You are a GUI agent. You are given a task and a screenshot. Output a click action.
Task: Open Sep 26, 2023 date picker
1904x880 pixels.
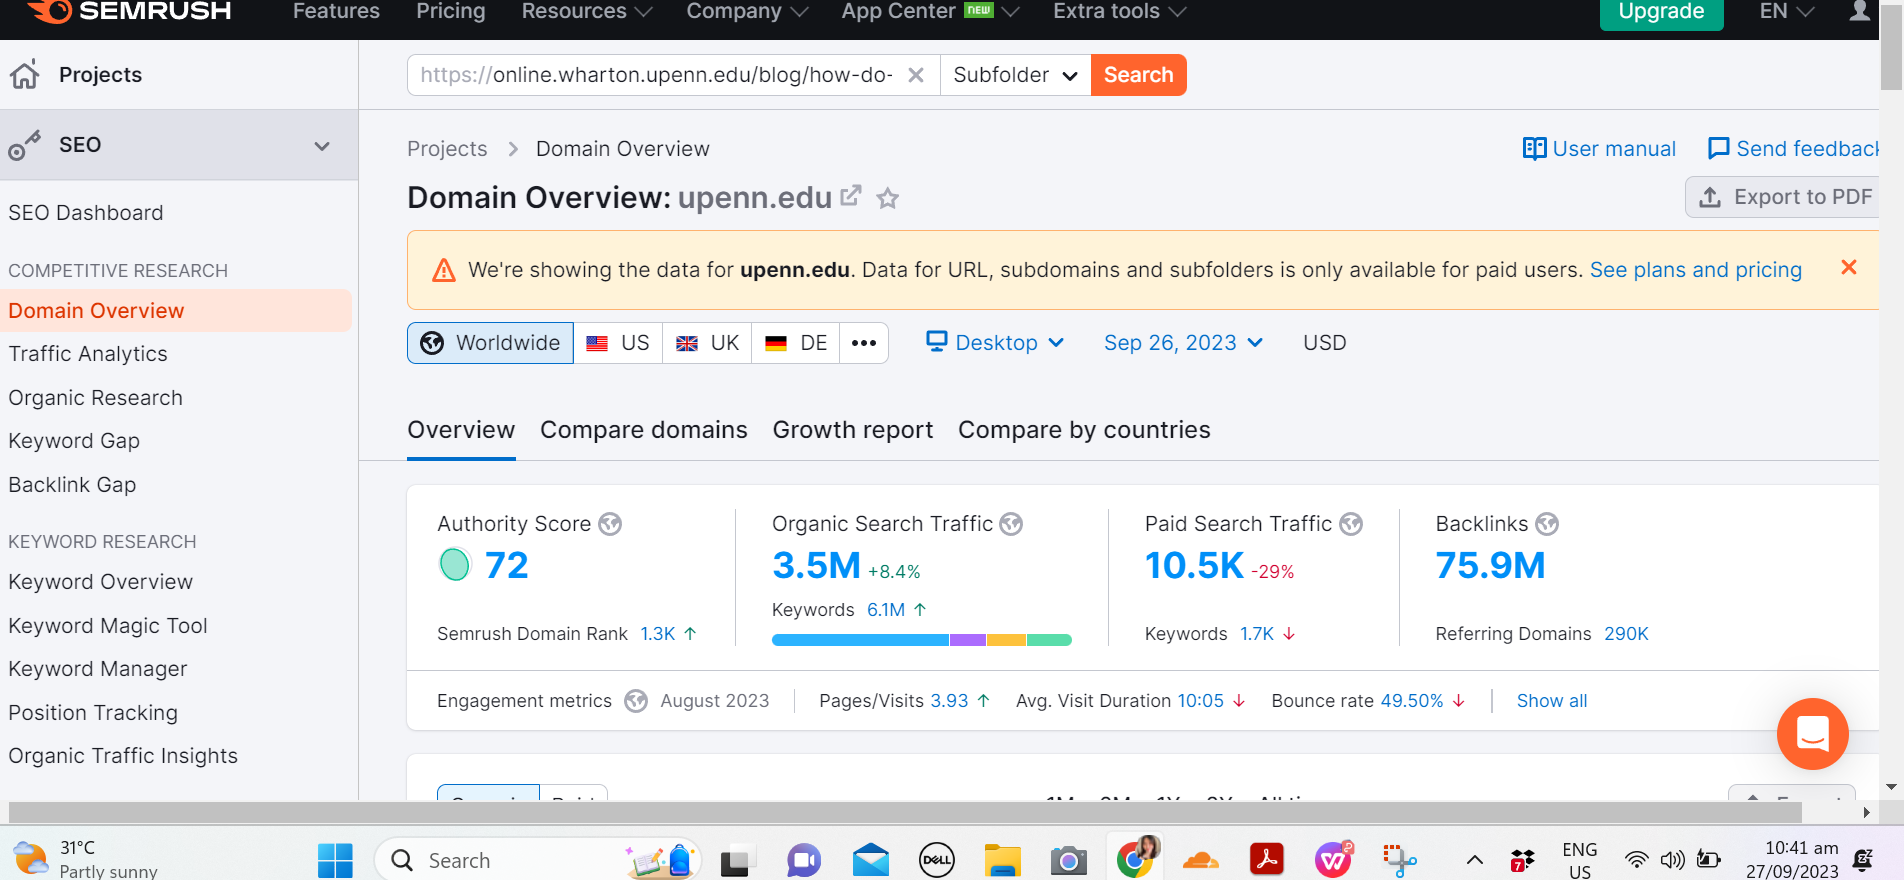1184,343
